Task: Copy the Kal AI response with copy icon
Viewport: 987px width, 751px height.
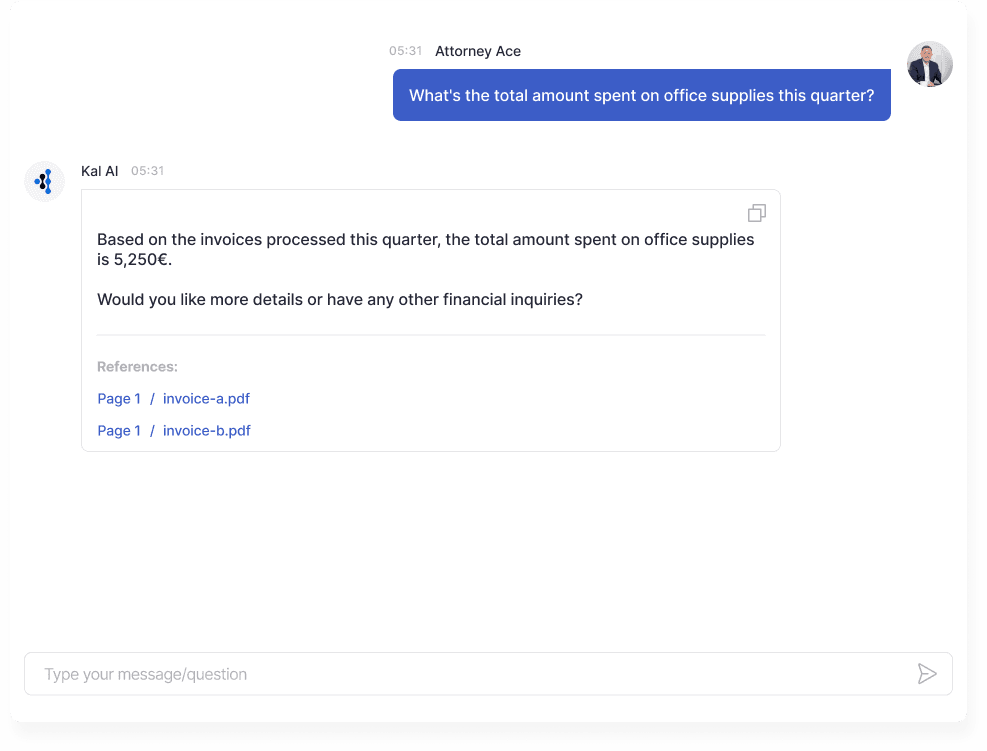Action: coord(757,213)
